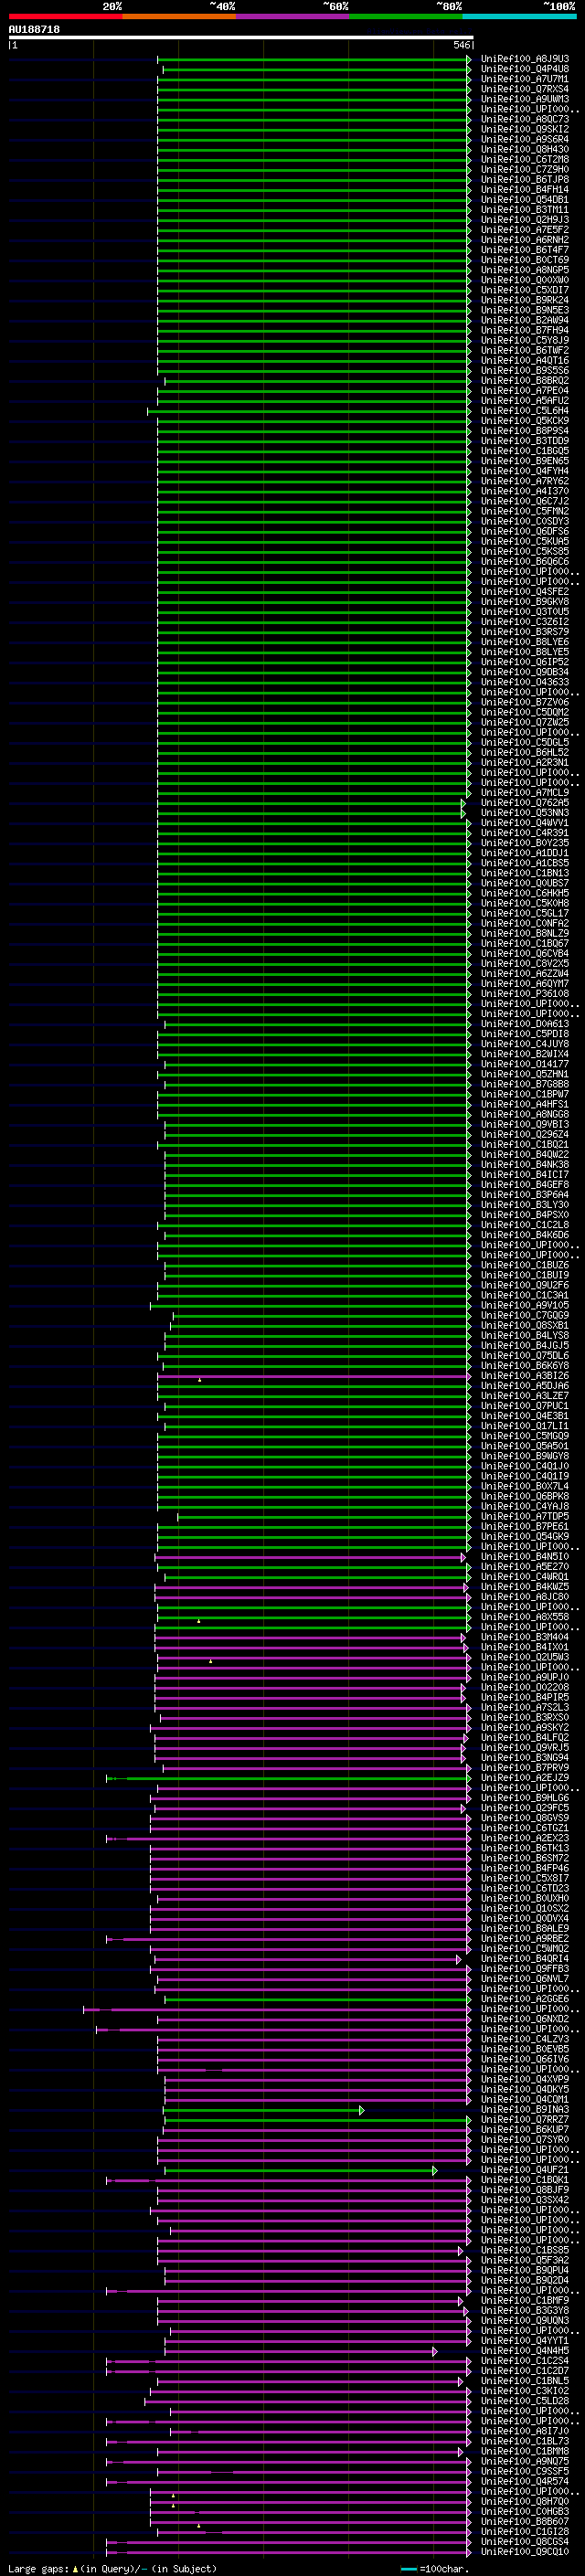585x2576 pixels.
Task: Select label UniRef100_A3BI26
Action: click(x=525, y=1375)
